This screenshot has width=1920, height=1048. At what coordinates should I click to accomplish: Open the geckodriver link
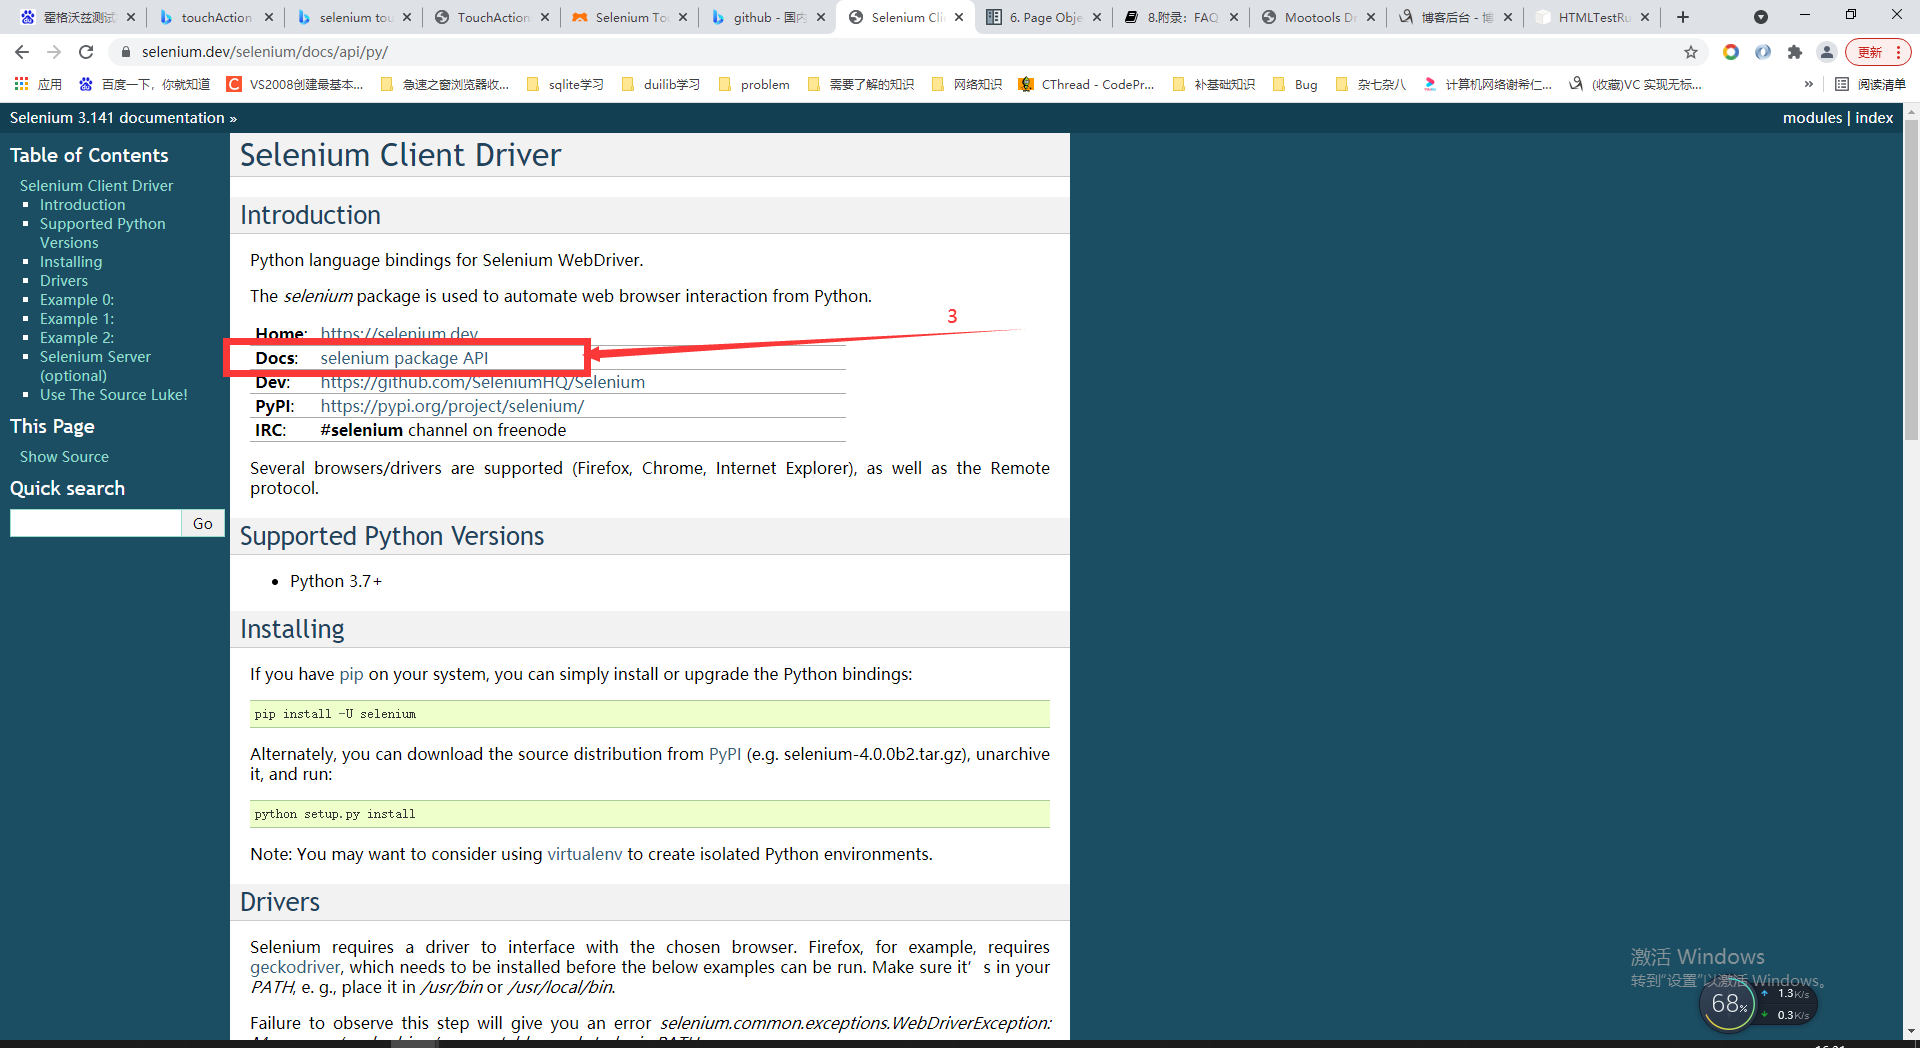[x=295, y=967]
